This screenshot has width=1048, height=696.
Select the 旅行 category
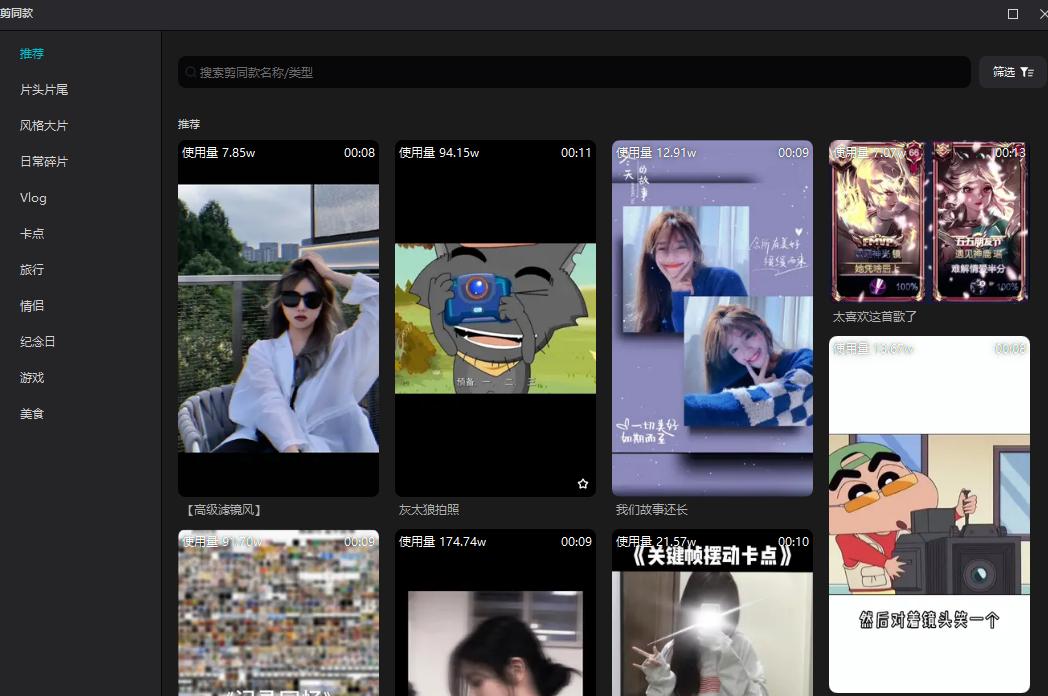tap(32, 269)
